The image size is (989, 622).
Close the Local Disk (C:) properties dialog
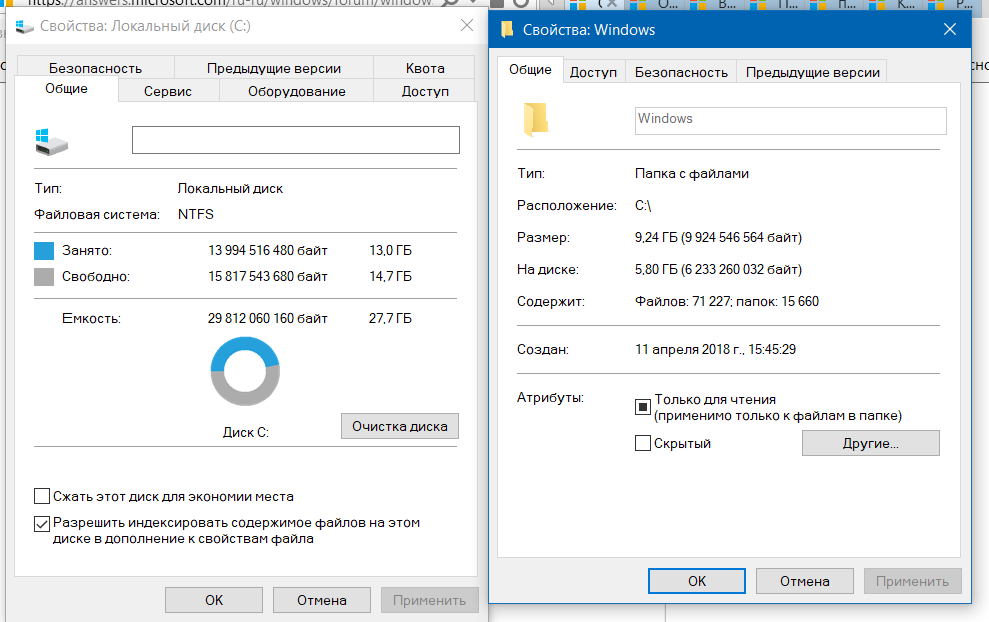click(467, 25)
